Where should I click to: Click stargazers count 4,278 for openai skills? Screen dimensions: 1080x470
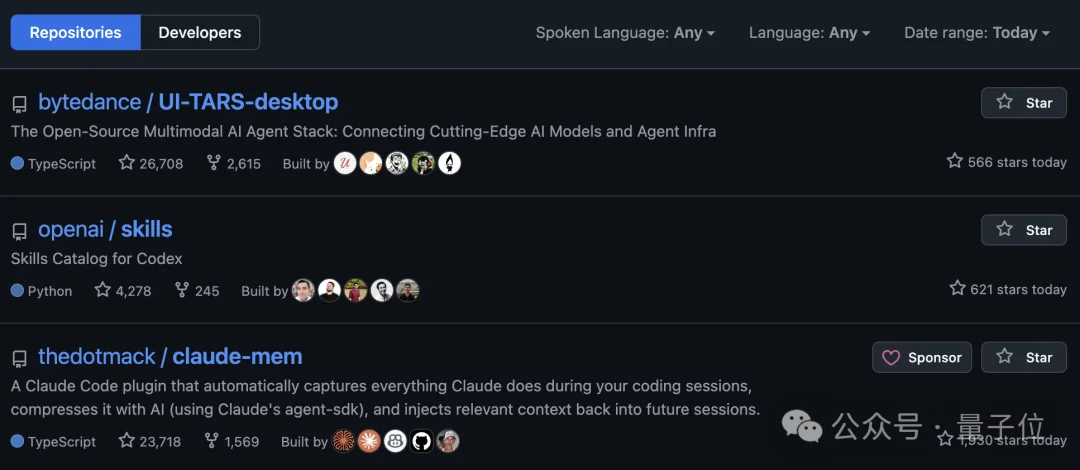point(123,291)
